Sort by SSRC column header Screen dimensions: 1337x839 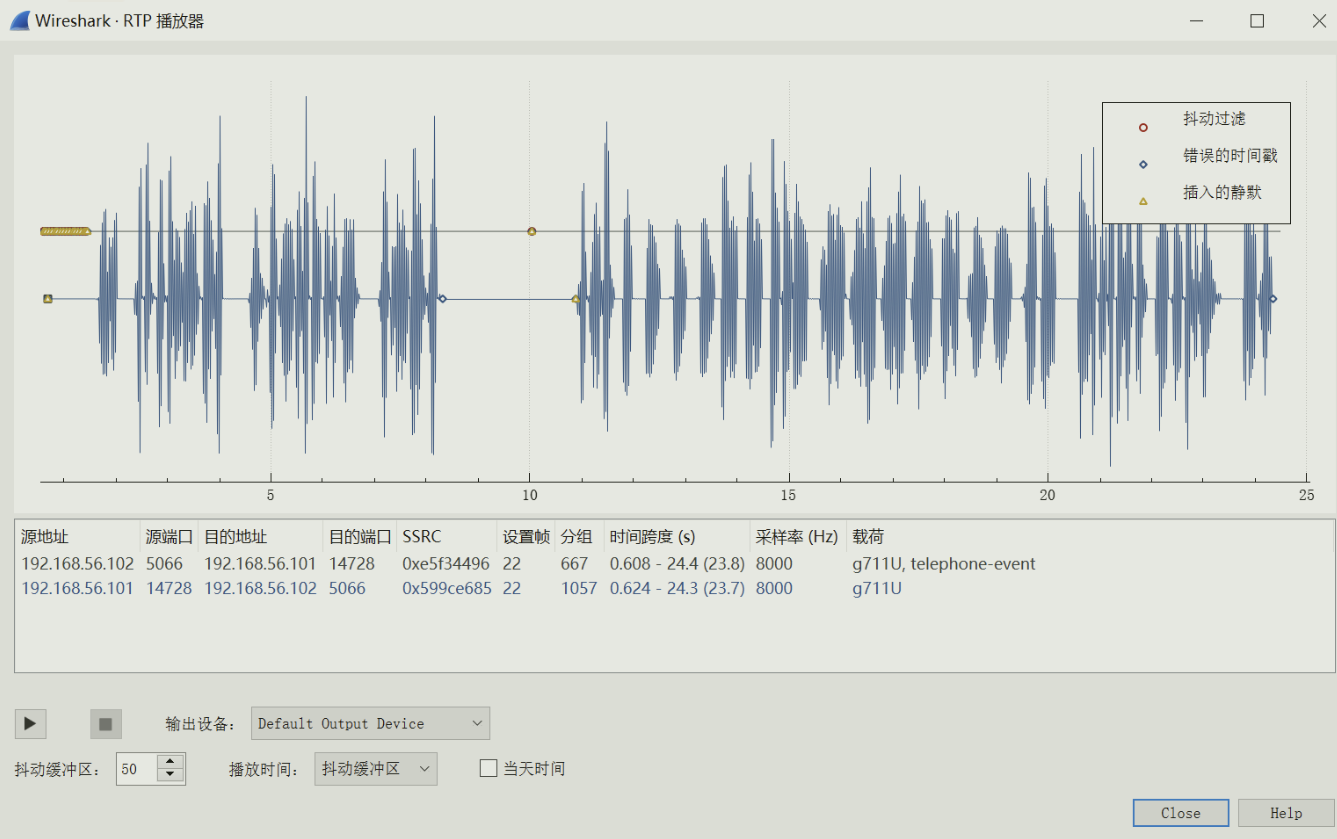(447, 537)
